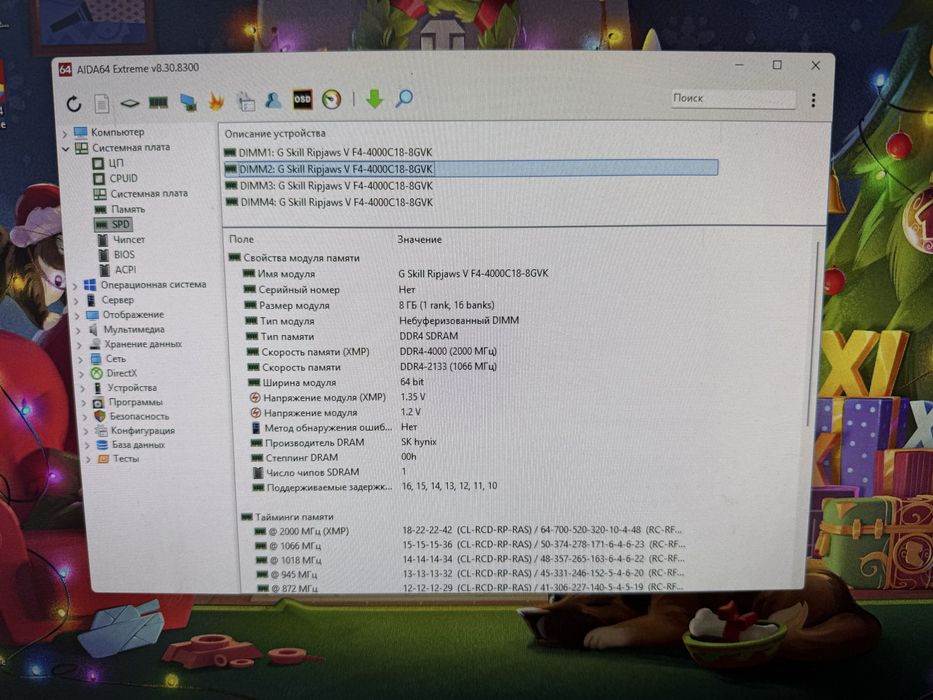The width and height of the screenshot is (933, 700).
Task: Open the three-dot options menu
Action: point(813,100)
